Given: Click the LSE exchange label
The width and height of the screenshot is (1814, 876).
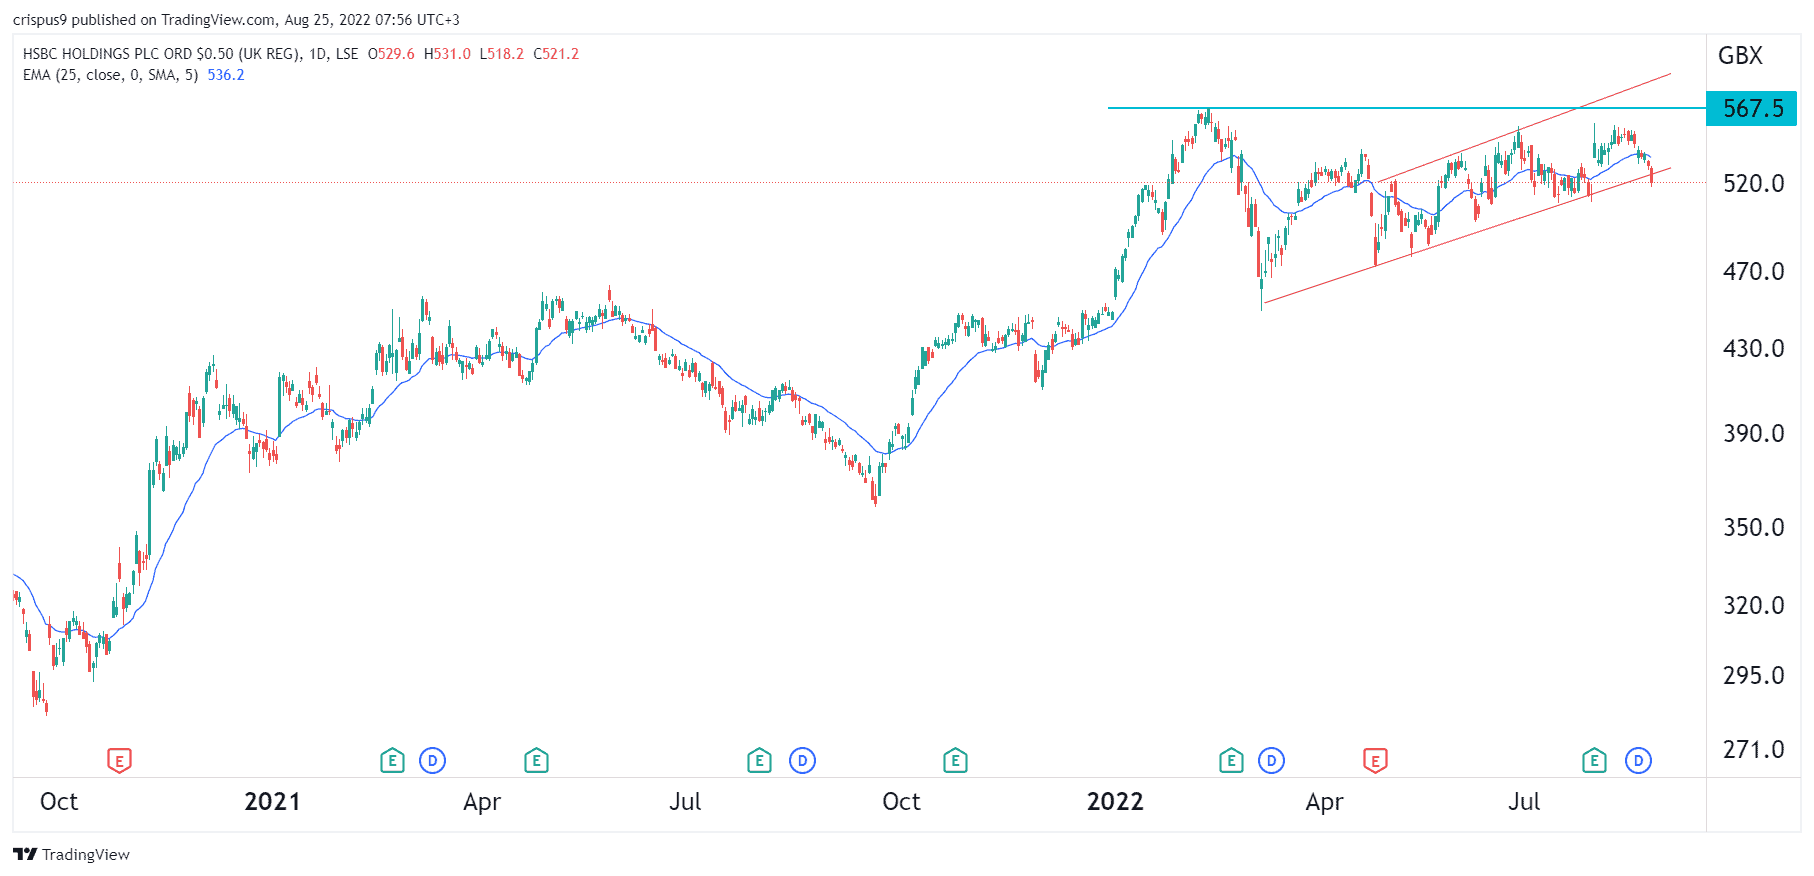Looking at the screenshot, I should pyautogui.click(x=347, y=54).
